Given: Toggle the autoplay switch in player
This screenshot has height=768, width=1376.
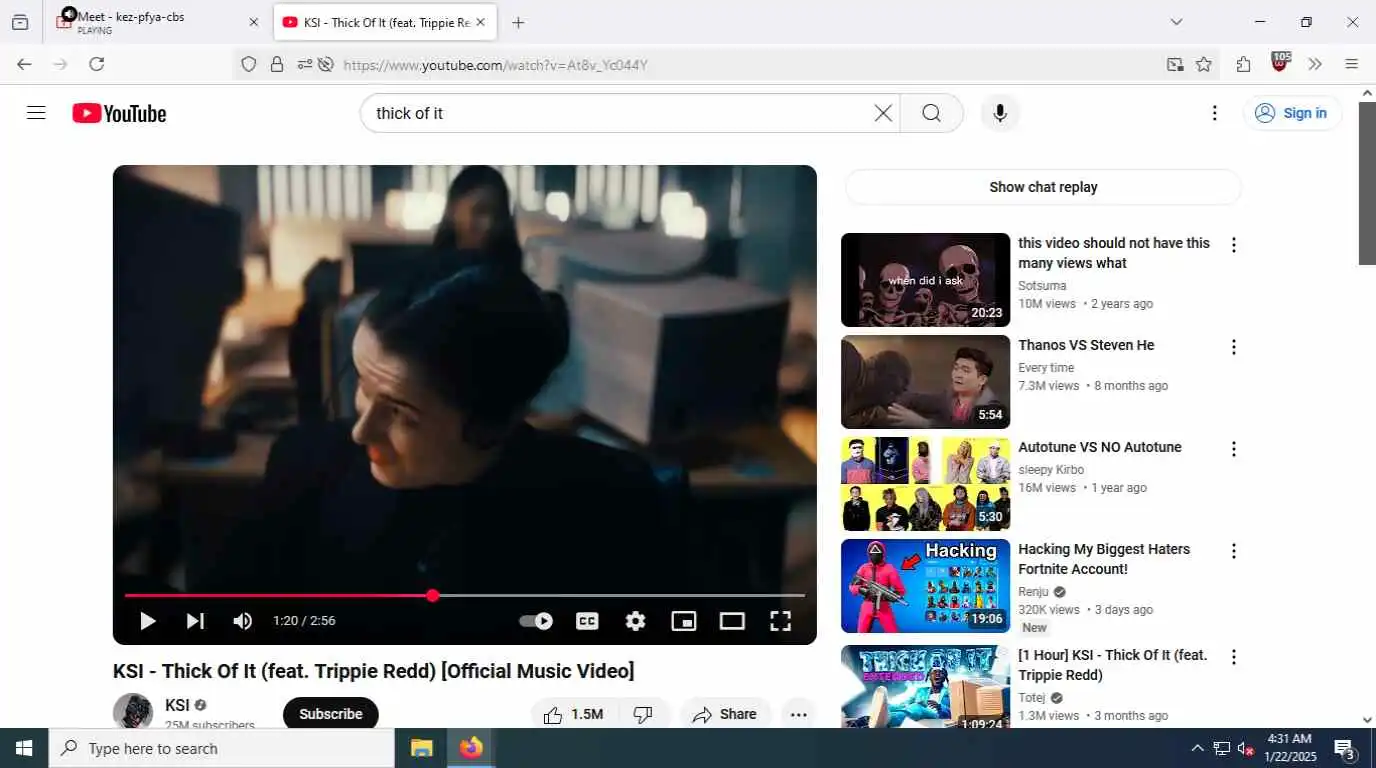Looking at the screenshot, I should [536, 621].
